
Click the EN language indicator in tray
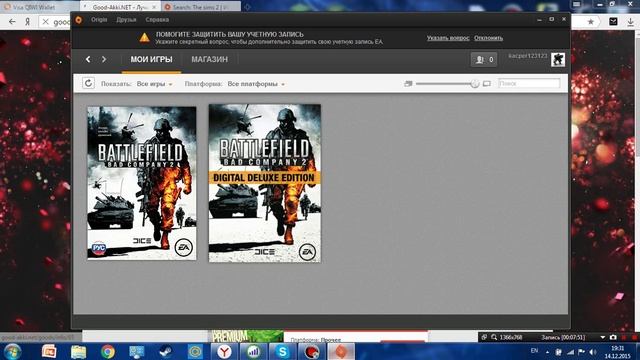[x=534, y=351]
